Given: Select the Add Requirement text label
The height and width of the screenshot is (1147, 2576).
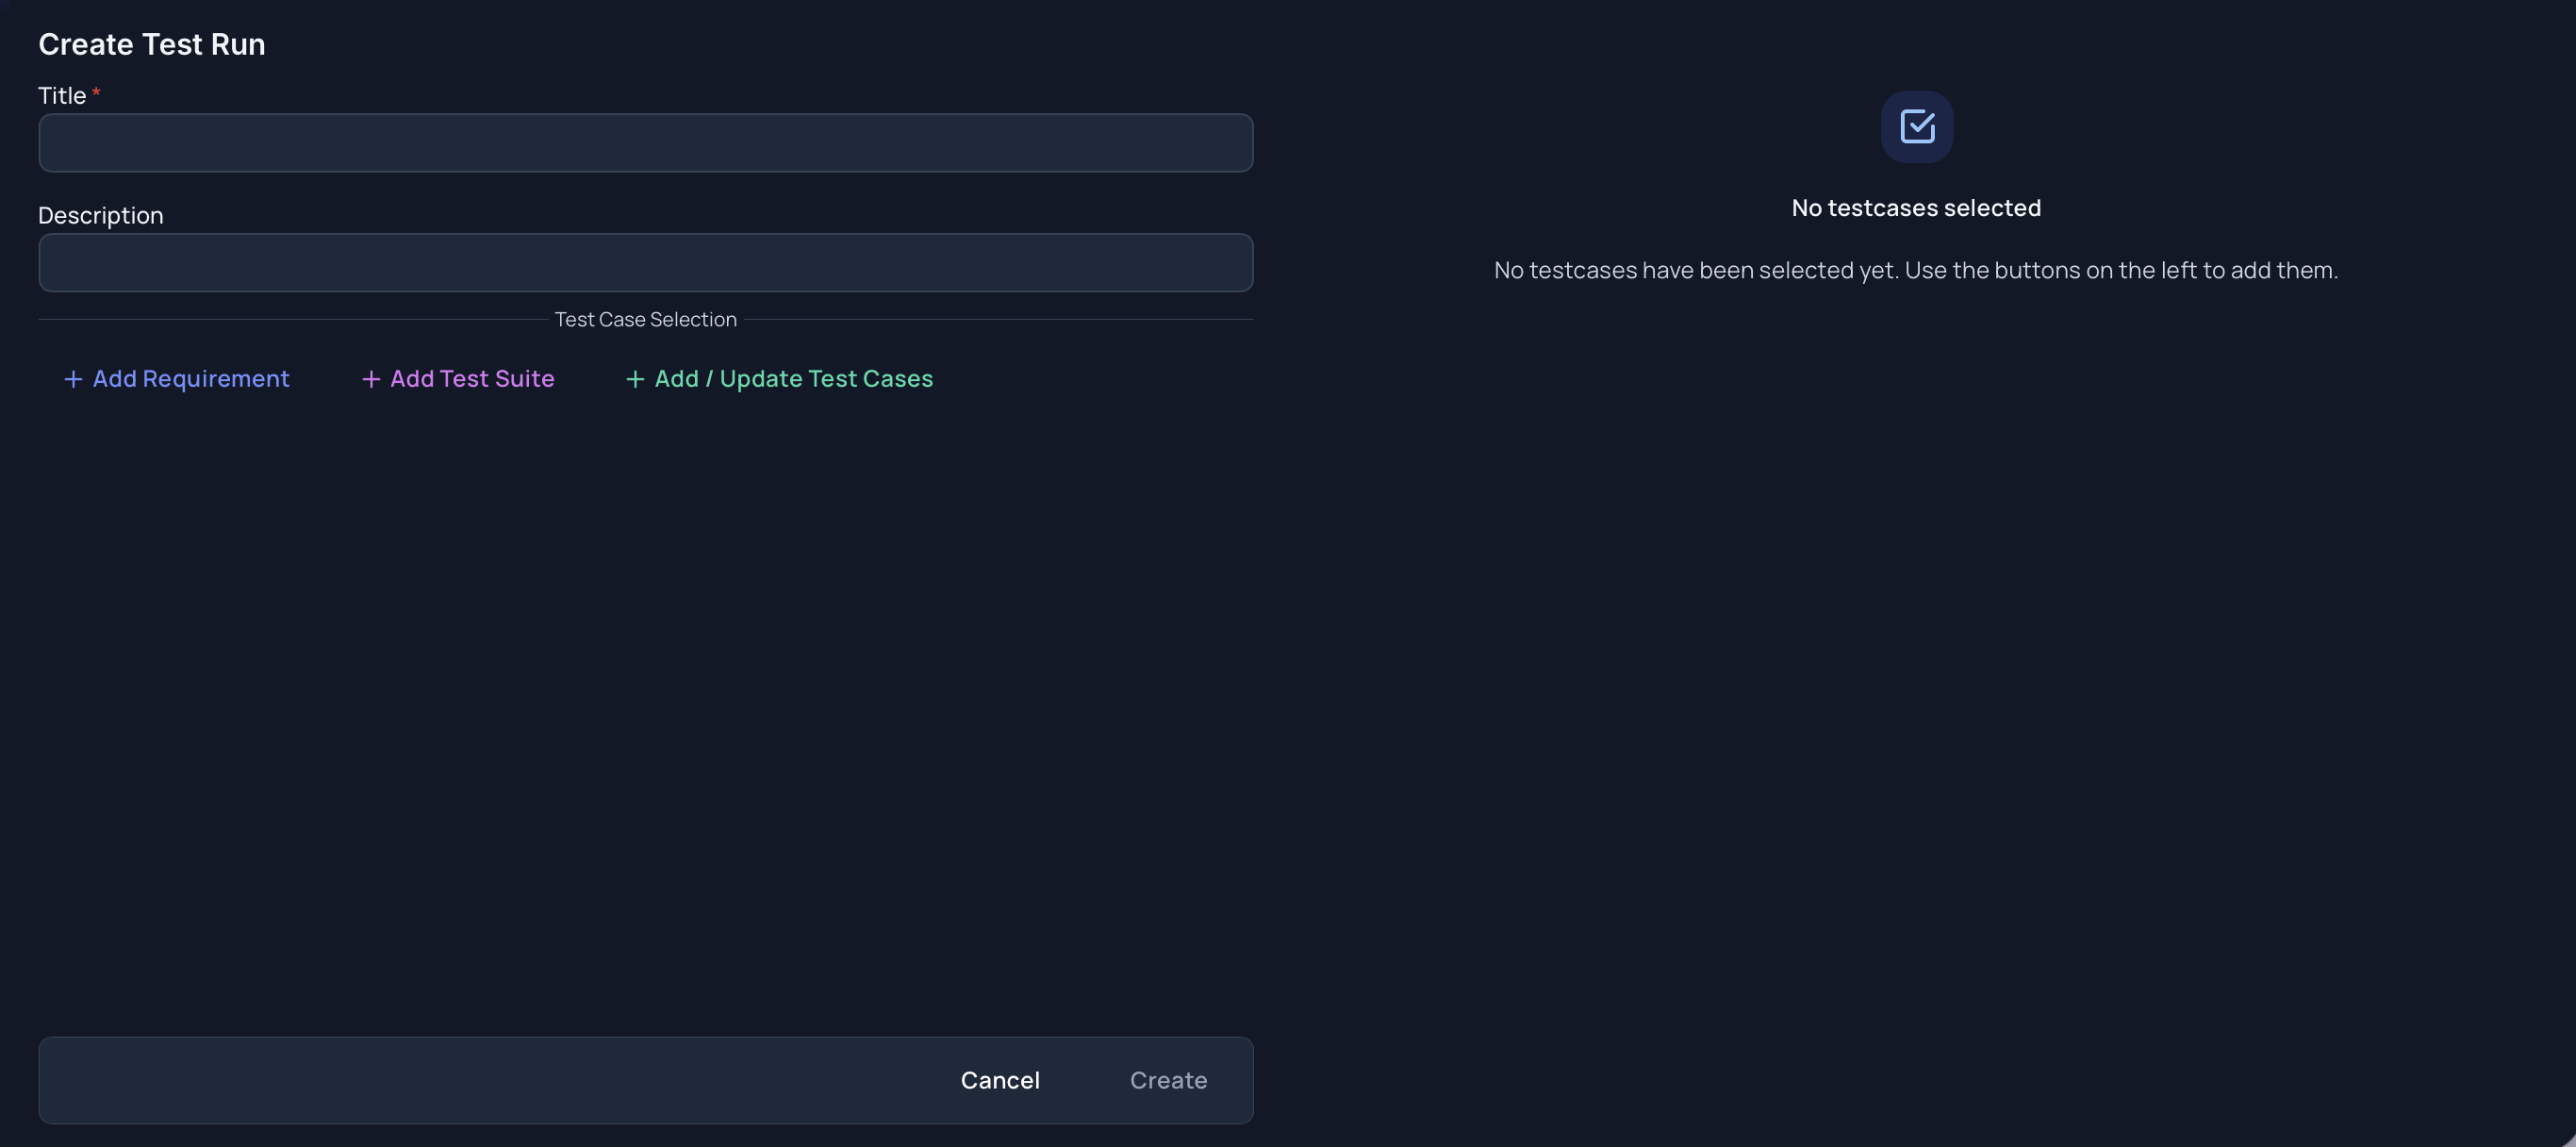Looking at the screenshot, I should [191, 379].
